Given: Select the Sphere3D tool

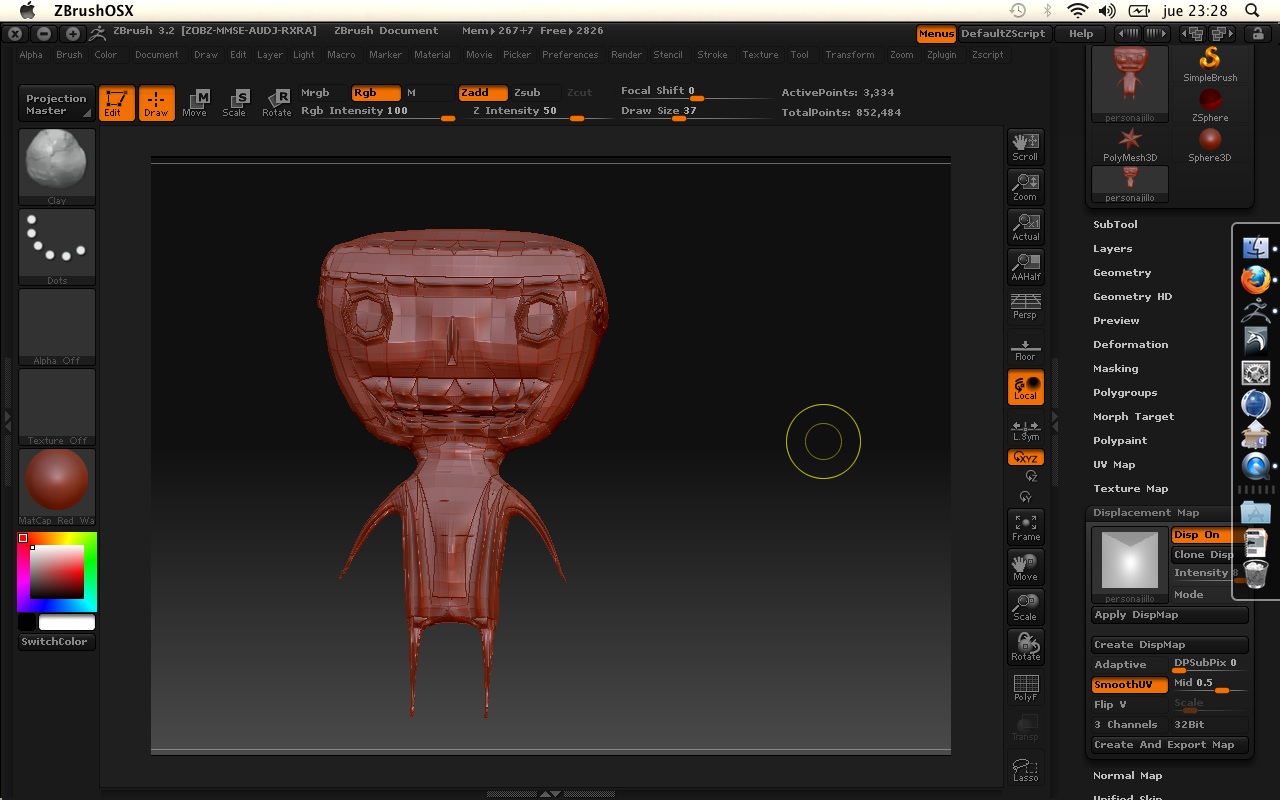Looking at the screenshot, I should tap(1210, 145).
